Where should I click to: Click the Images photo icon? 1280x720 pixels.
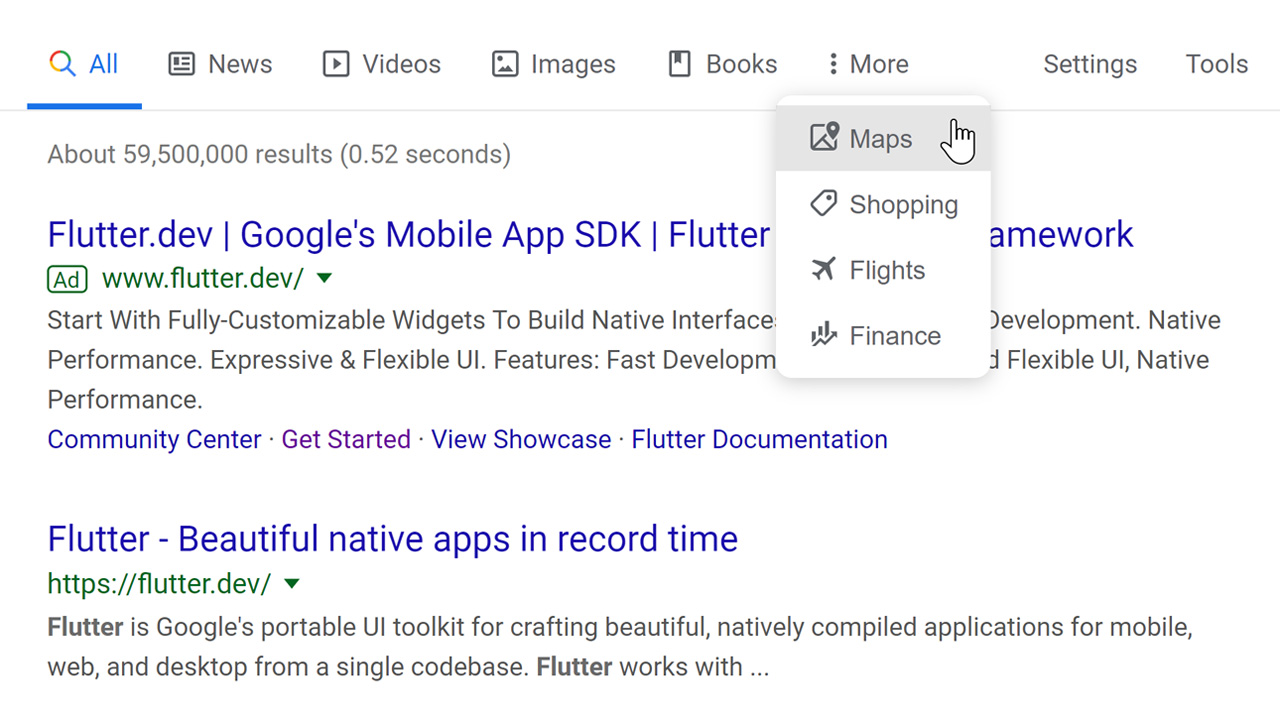pyautogui.click(x=504, y=63)
